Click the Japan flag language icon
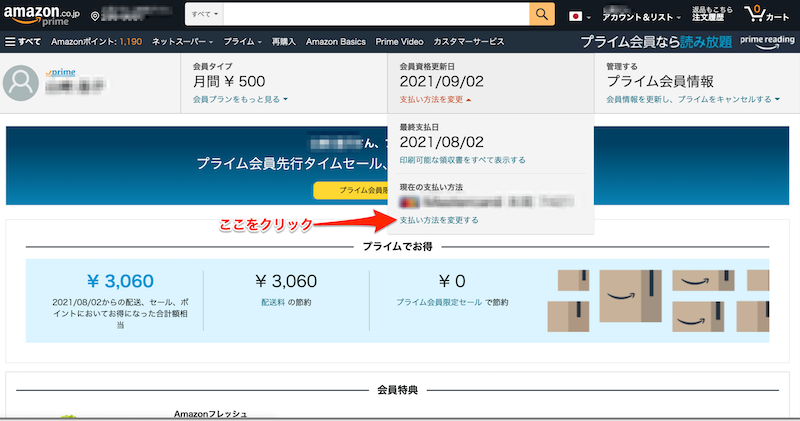Viewport: 800px width, 421px height. pos(576,16)
